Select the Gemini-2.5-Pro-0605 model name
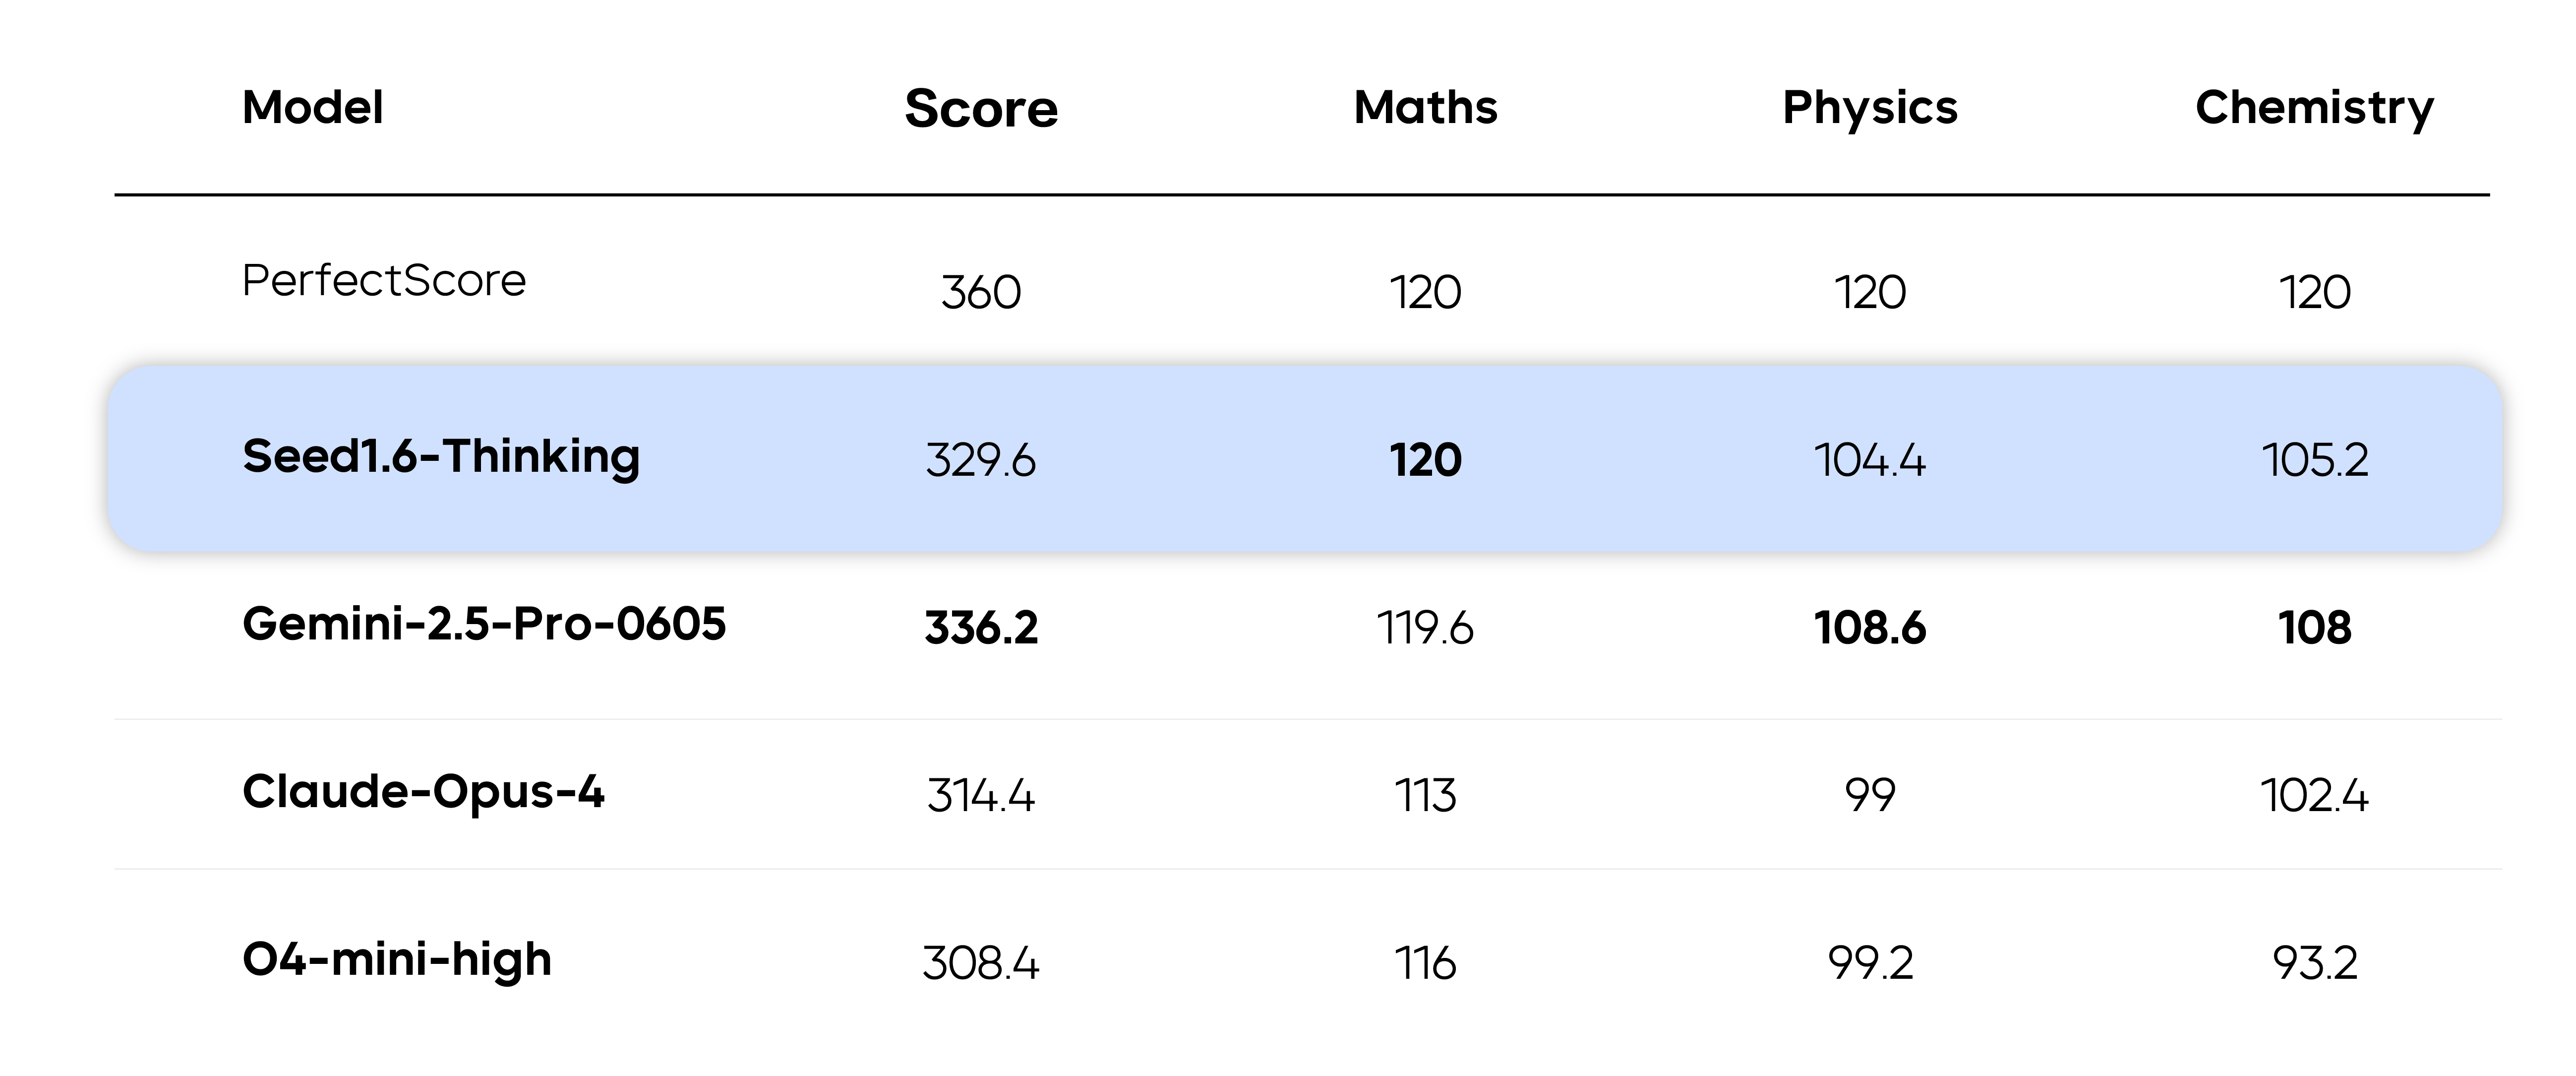This screenshot has width=2576, height=1076. pos(484,623)
